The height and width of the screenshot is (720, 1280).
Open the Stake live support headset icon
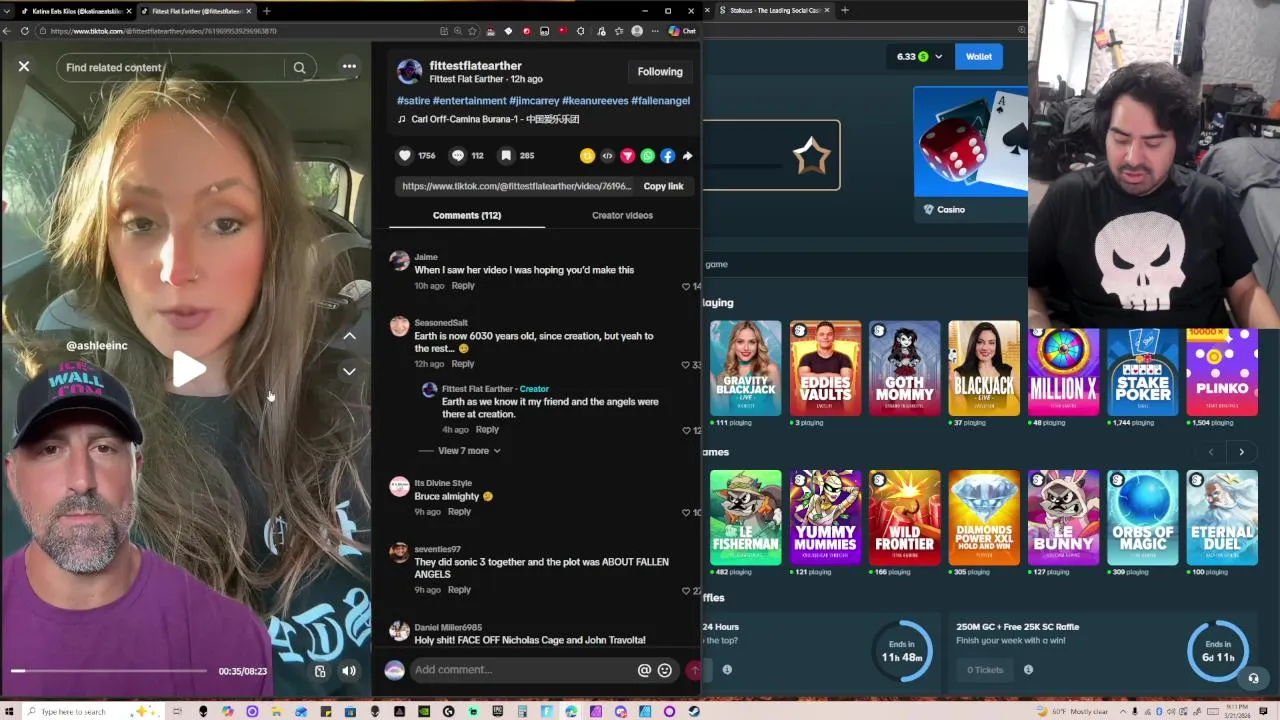click(x=1253, y=679)
